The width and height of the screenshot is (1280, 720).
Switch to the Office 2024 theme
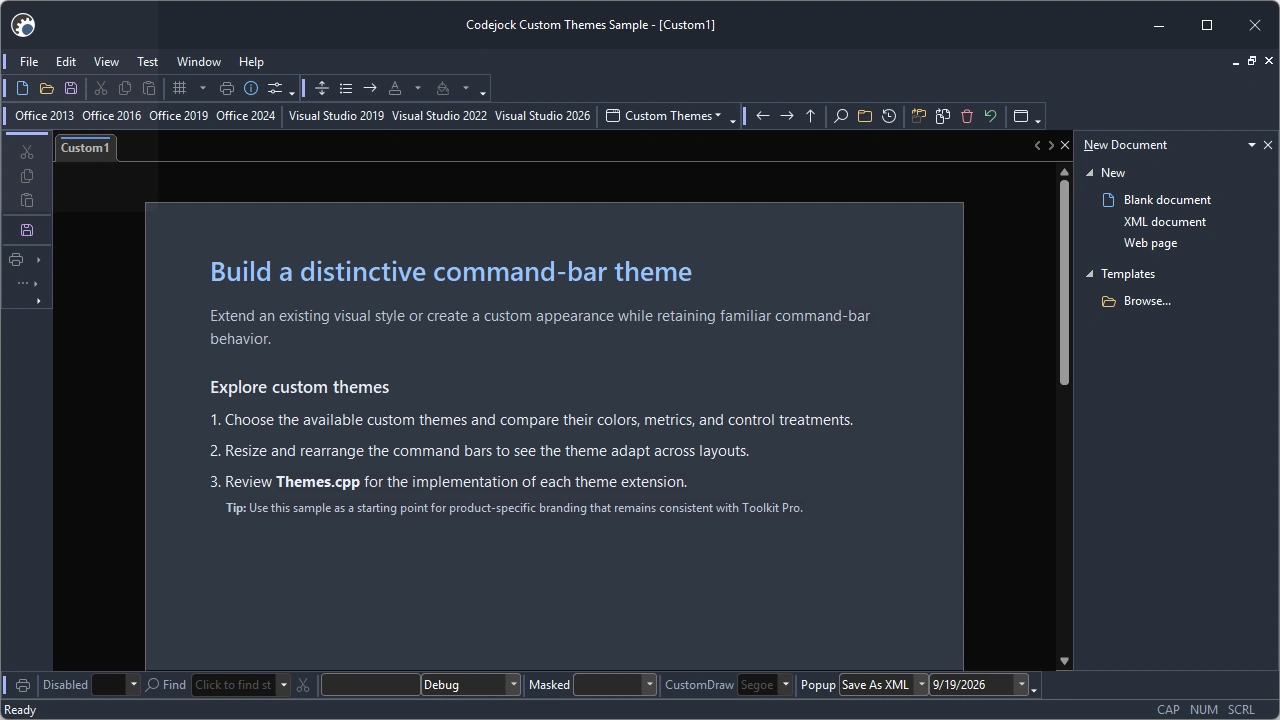[245, 116]
